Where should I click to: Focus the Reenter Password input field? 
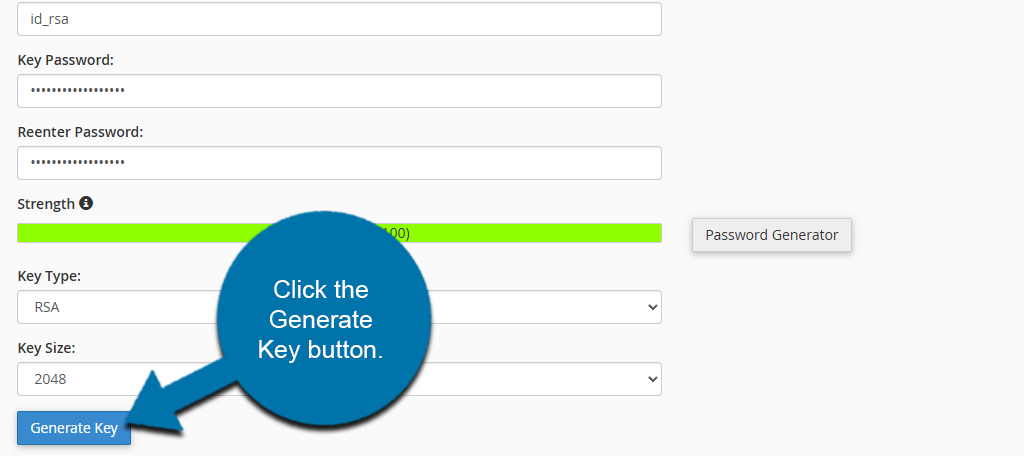[x=339, y=163]
